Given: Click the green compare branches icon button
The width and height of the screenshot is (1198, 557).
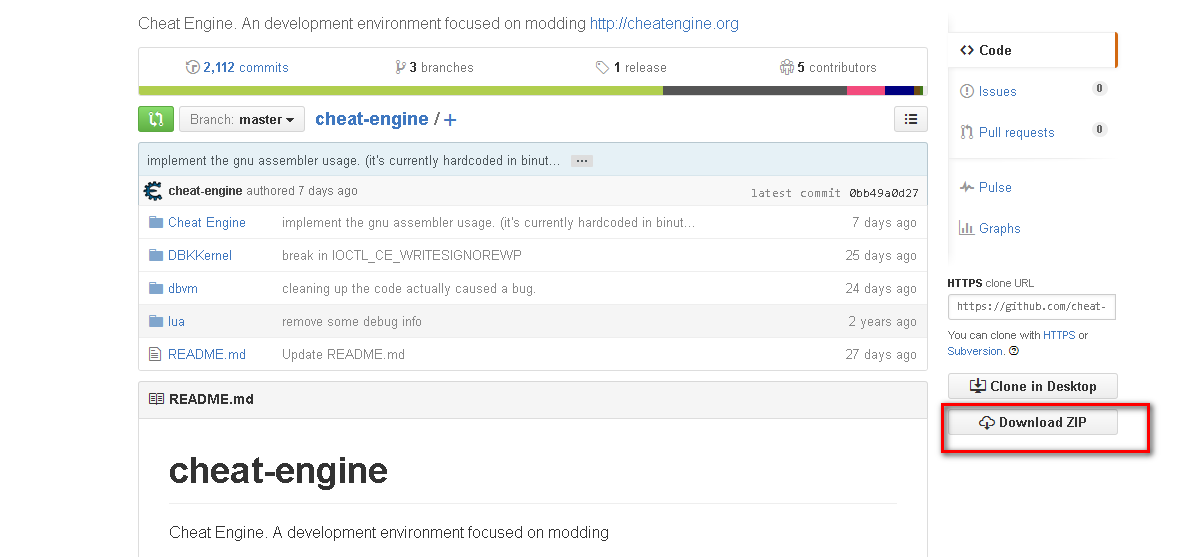Looking at the screenshot, I should click(x=156, y=119).
